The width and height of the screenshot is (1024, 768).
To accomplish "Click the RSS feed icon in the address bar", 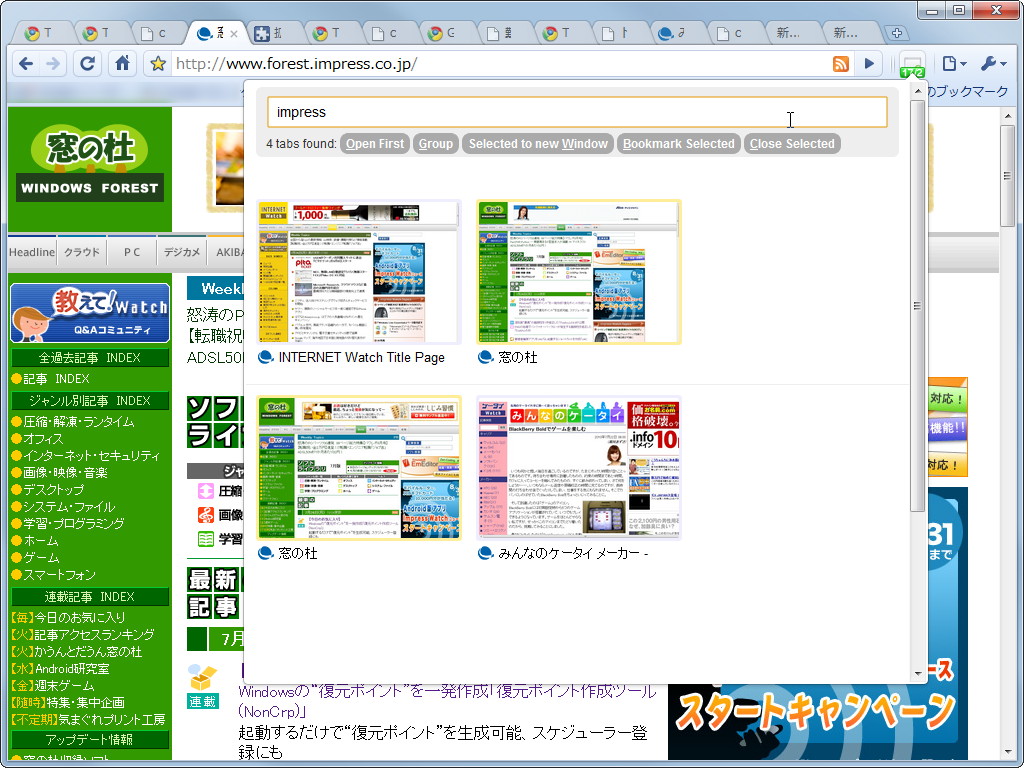I will coord(839,63).
